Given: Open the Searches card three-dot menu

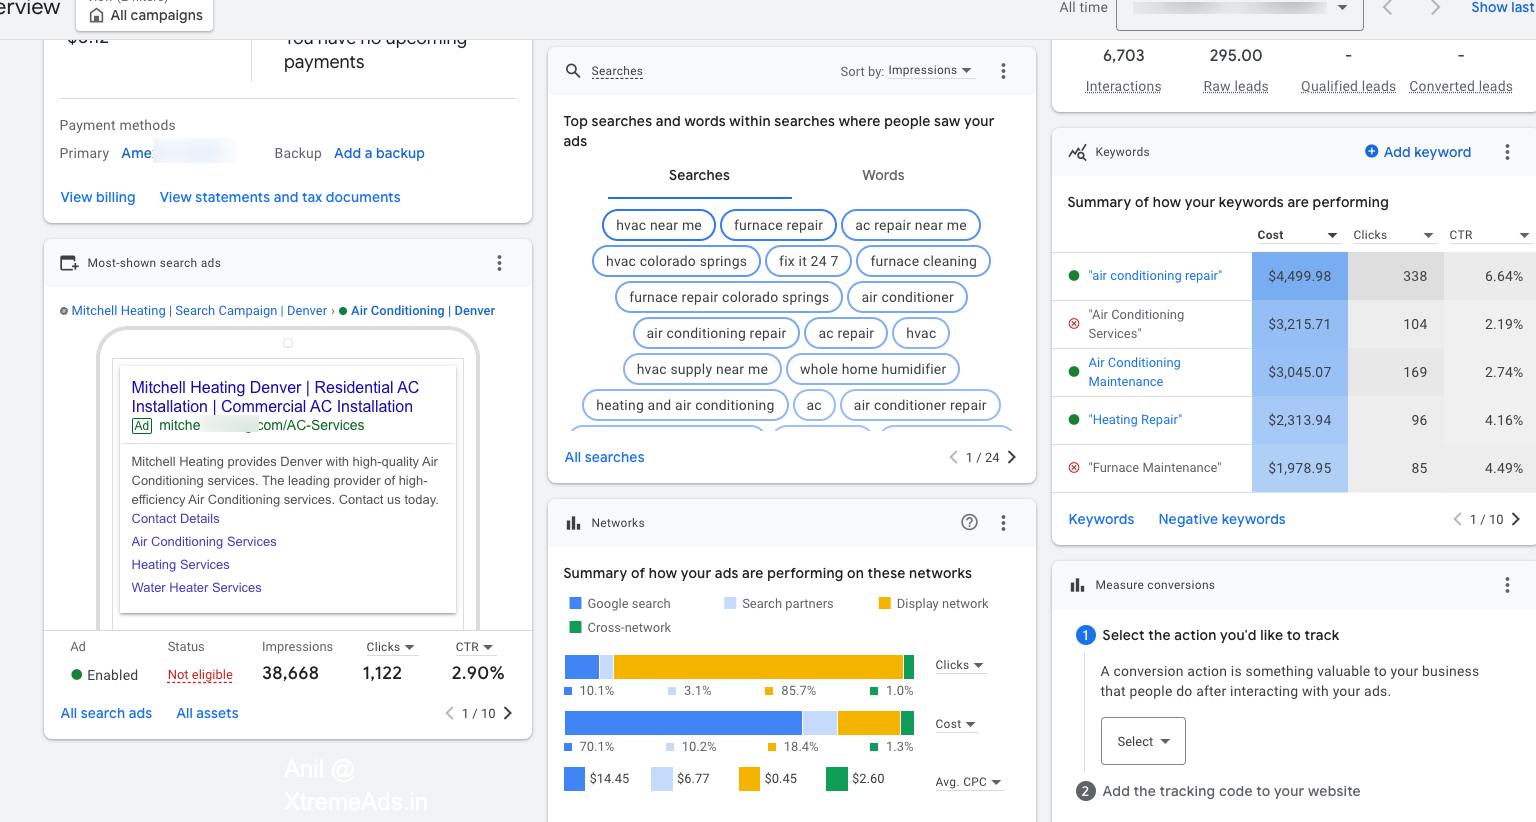Looking at the screenshot, I should 1003,71.
